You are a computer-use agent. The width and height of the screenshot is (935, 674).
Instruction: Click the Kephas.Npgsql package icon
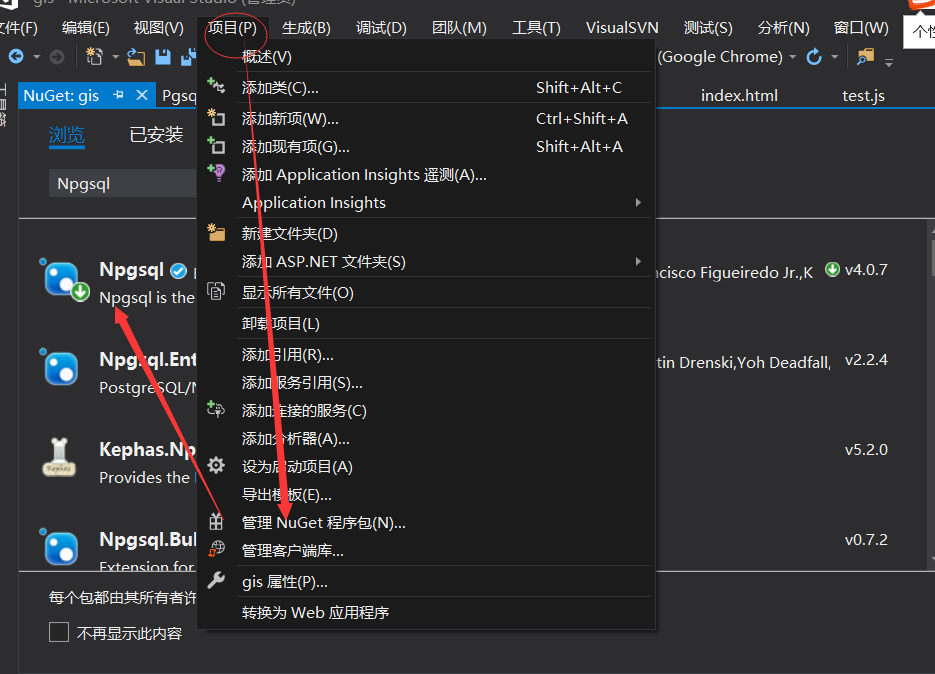point(60,457)
